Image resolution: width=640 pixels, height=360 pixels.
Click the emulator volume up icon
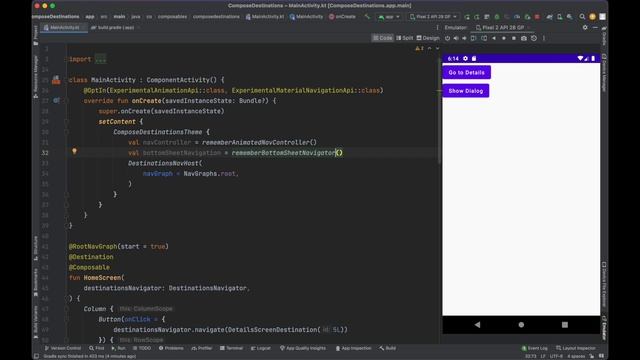[456, 38]
